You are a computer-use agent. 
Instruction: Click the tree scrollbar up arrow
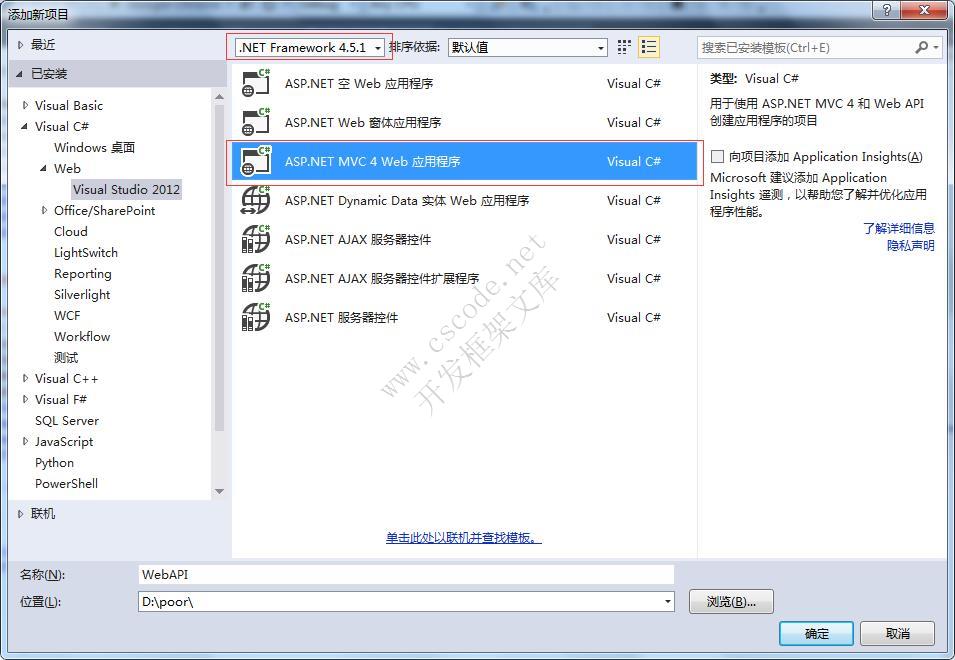[x=219, y=96]
